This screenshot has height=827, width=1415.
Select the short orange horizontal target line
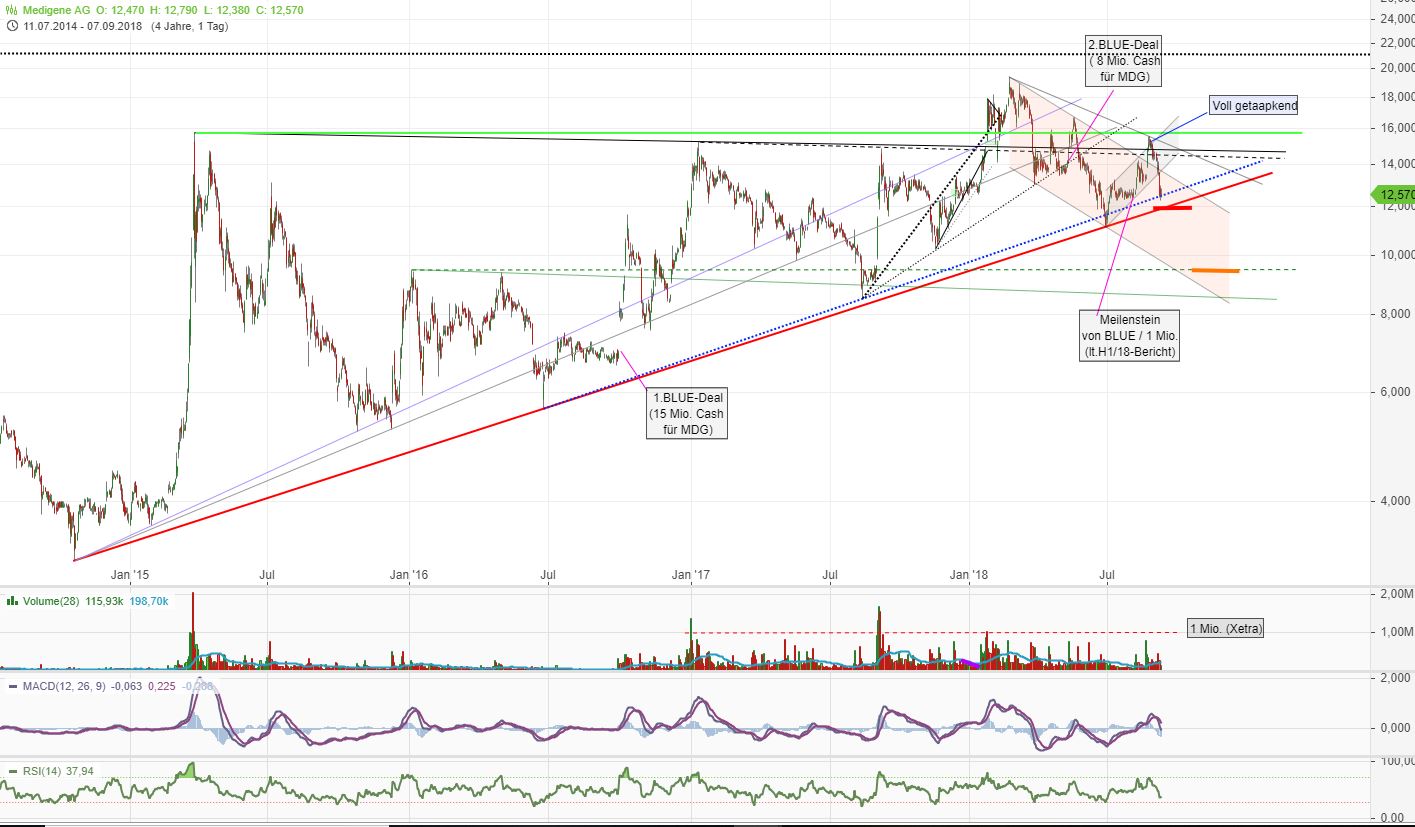(x=1215, y=270)
